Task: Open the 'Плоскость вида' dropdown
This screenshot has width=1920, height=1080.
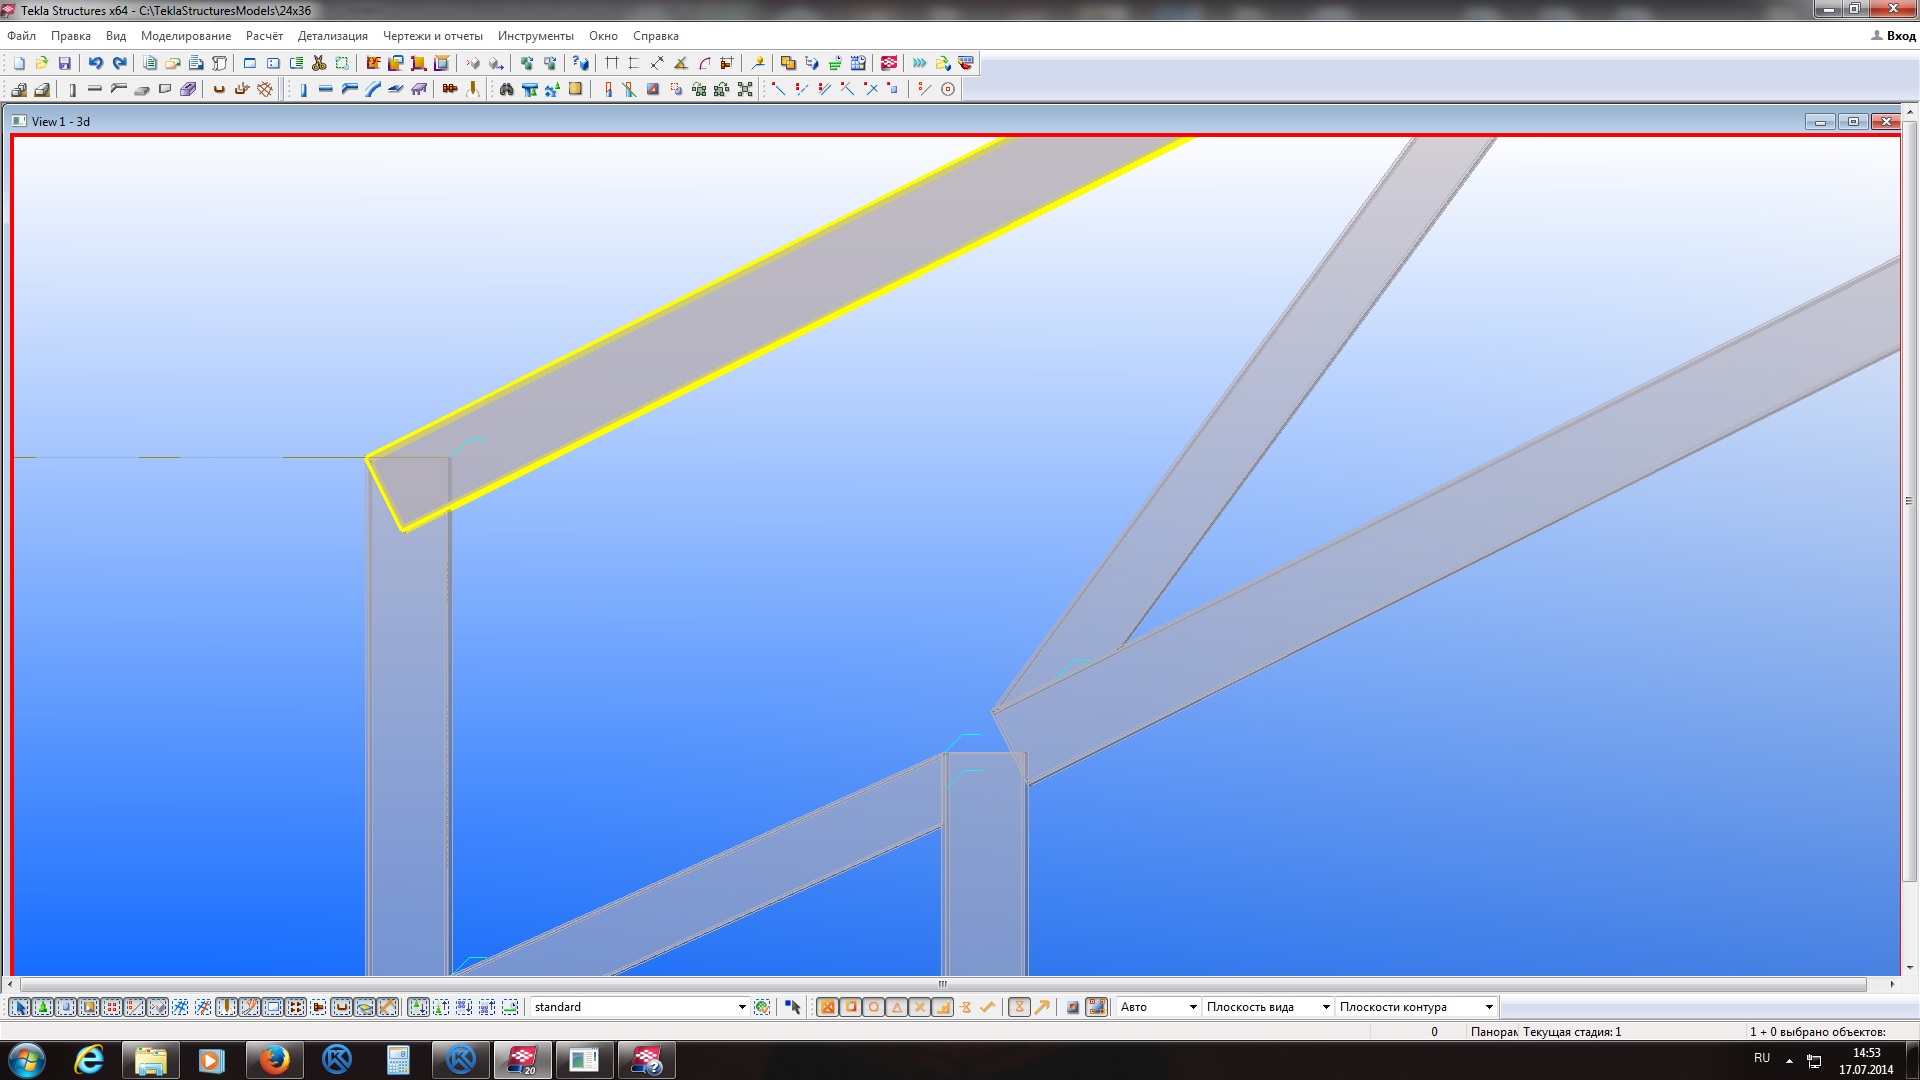Action: tap(1325, 1007)
